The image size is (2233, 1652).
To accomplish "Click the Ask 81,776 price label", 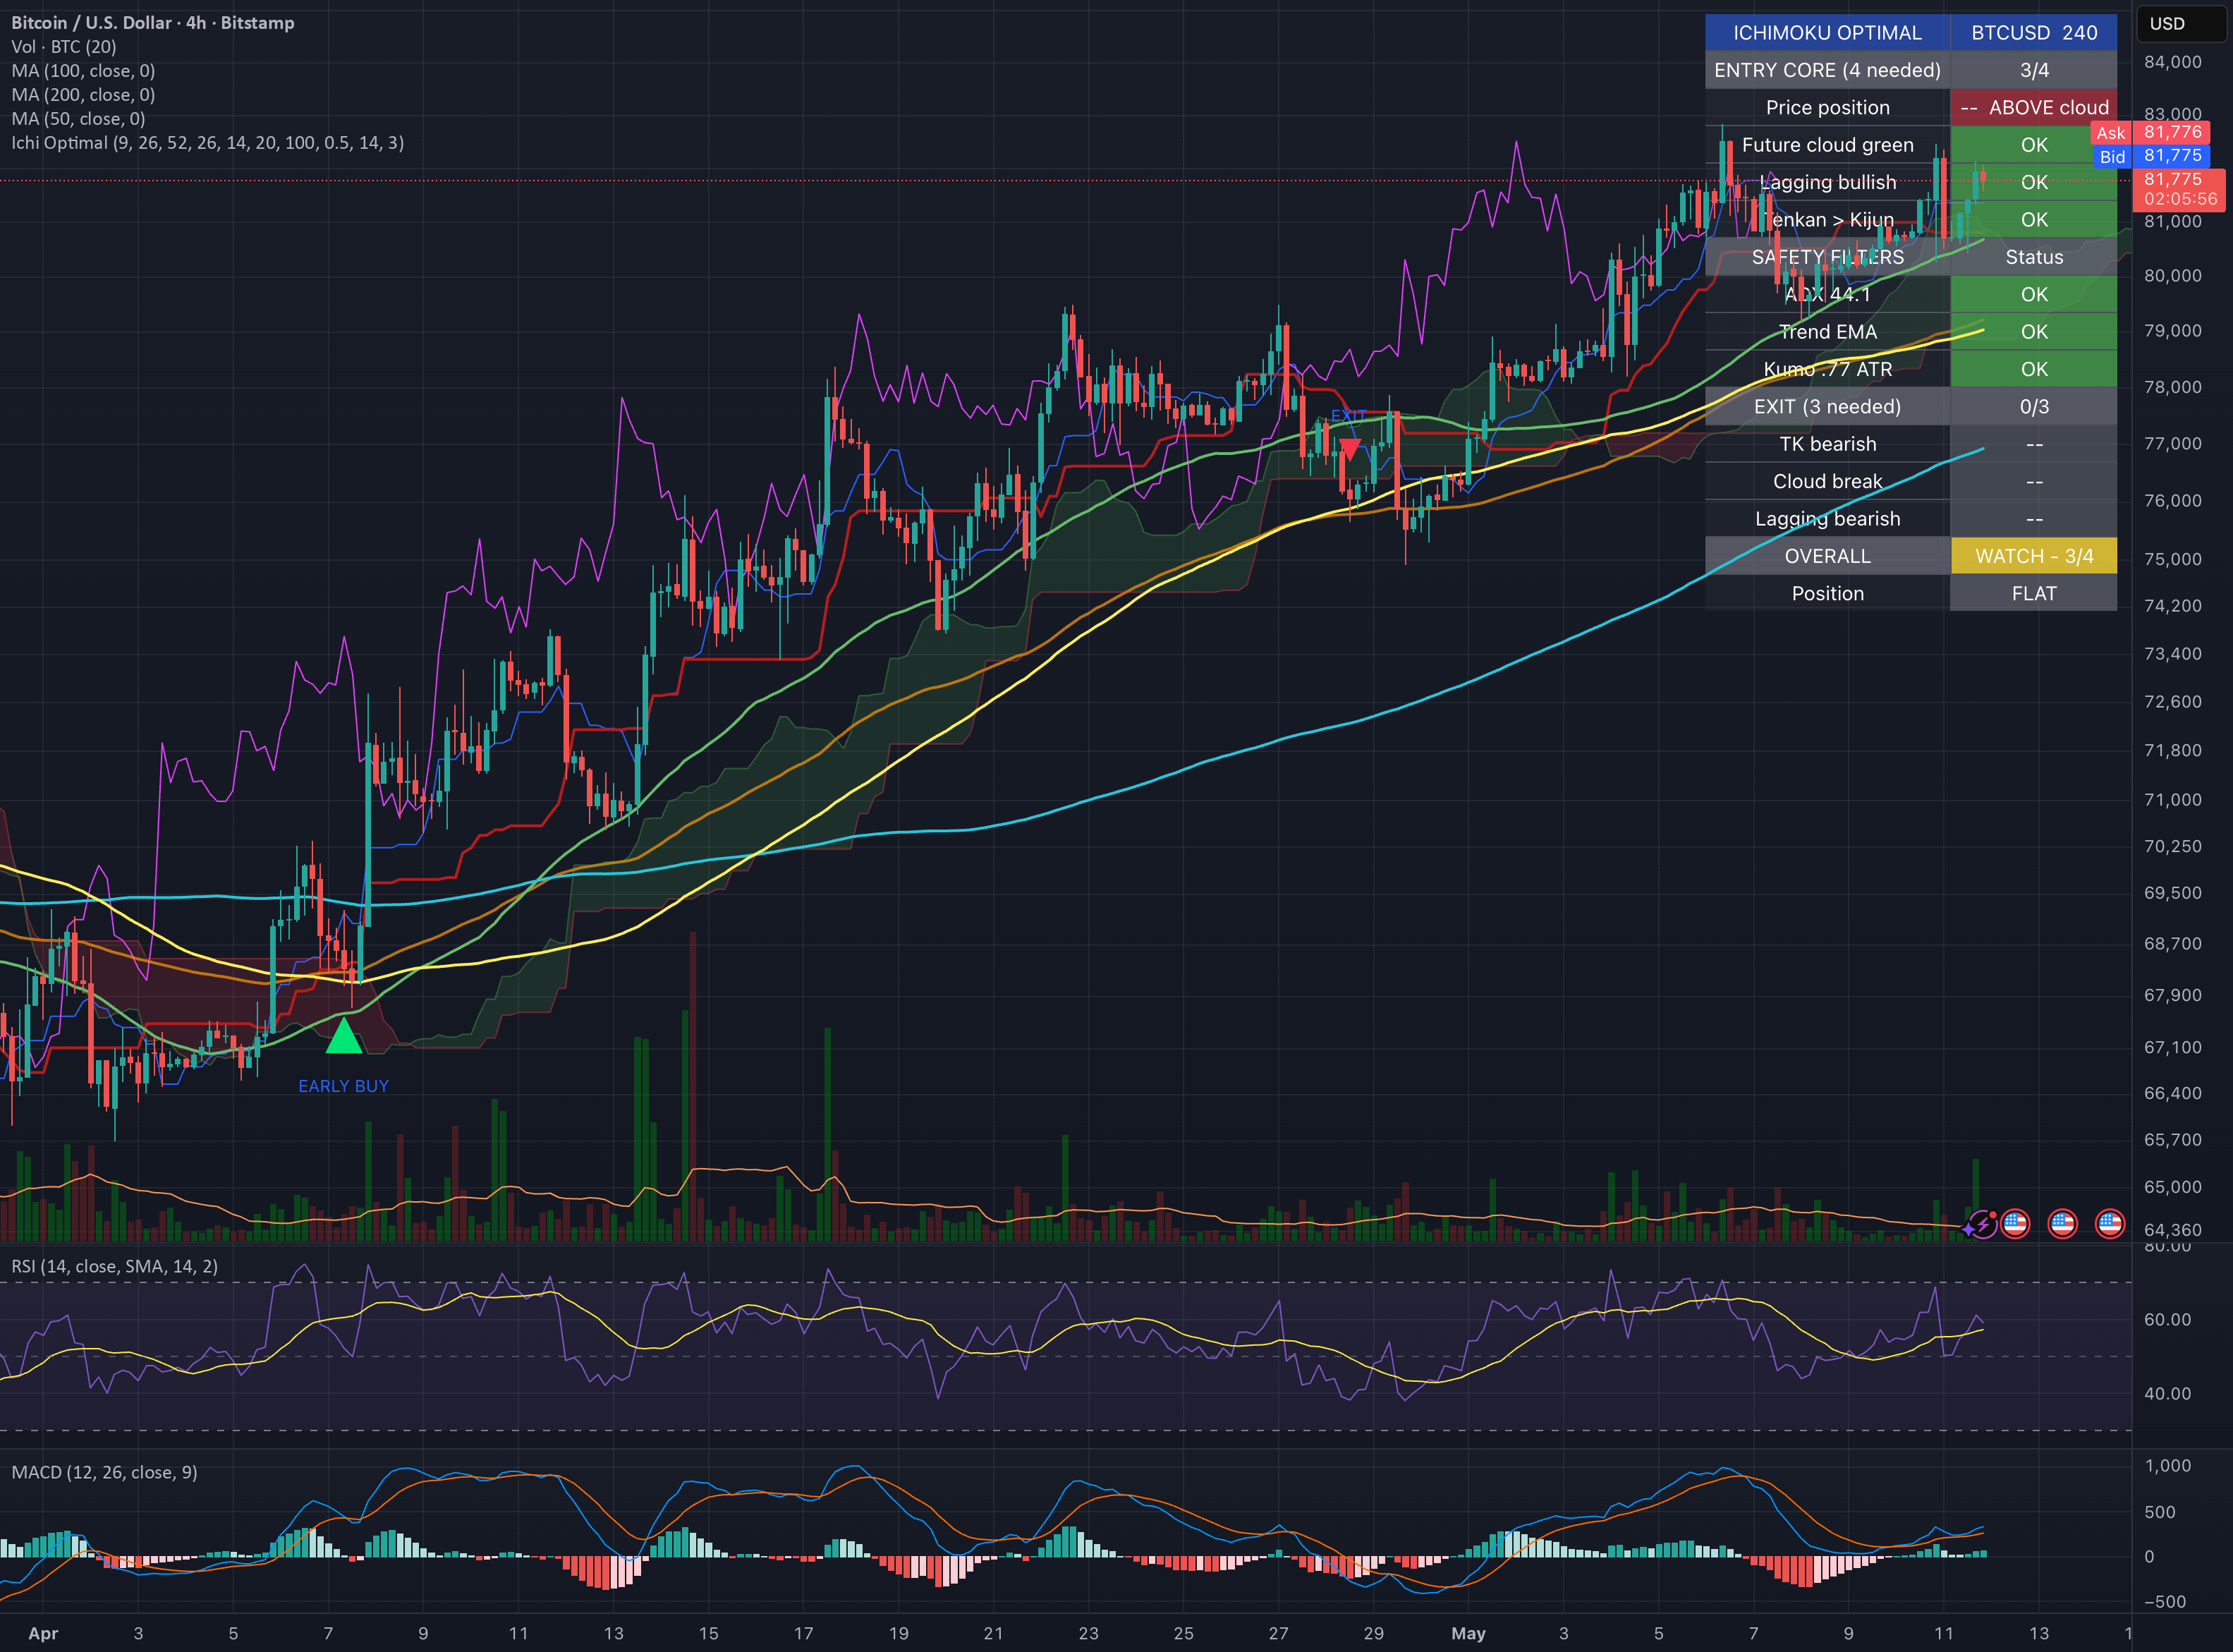I will point(2149,132).
